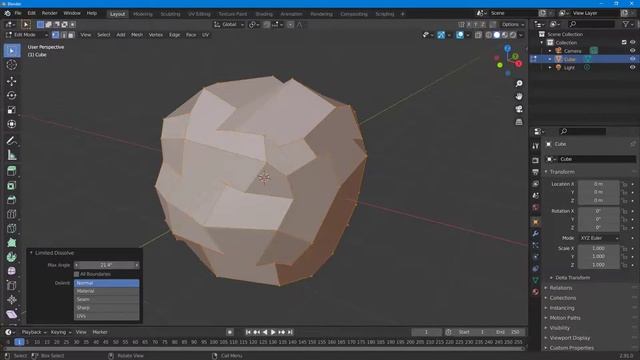Choose the Move tool
The width and height of the screenshot is (640, 360).
pyautogui.click(x=12, y=81)
